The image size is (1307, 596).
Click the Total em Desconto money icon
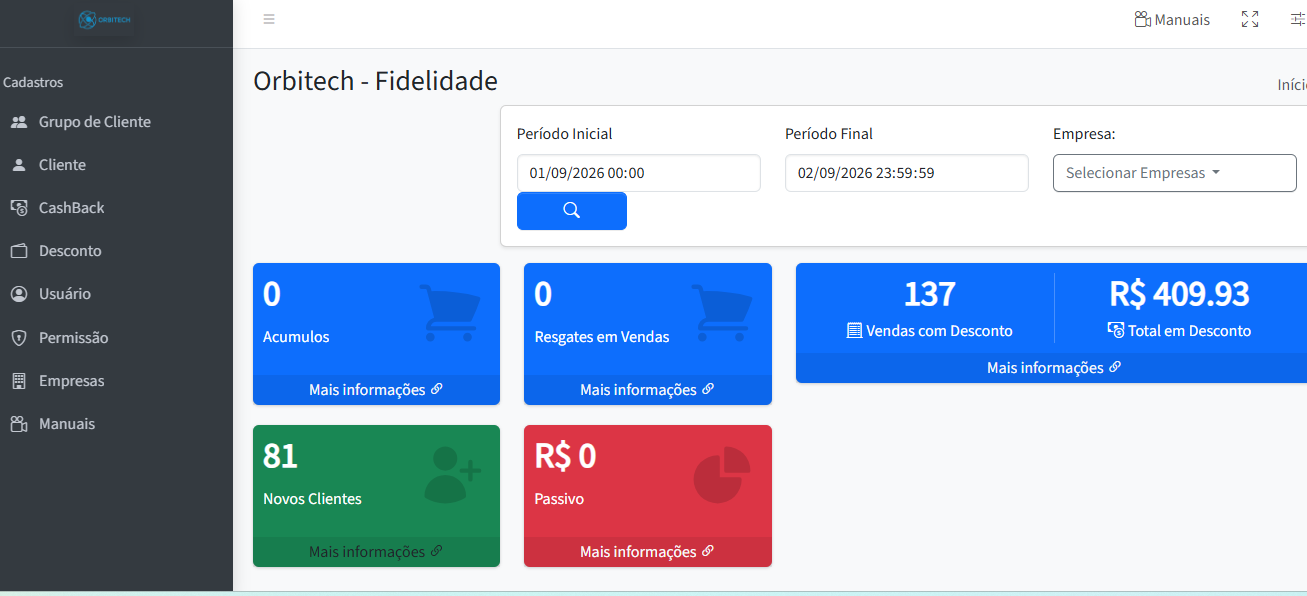[x=1116, y=330]
